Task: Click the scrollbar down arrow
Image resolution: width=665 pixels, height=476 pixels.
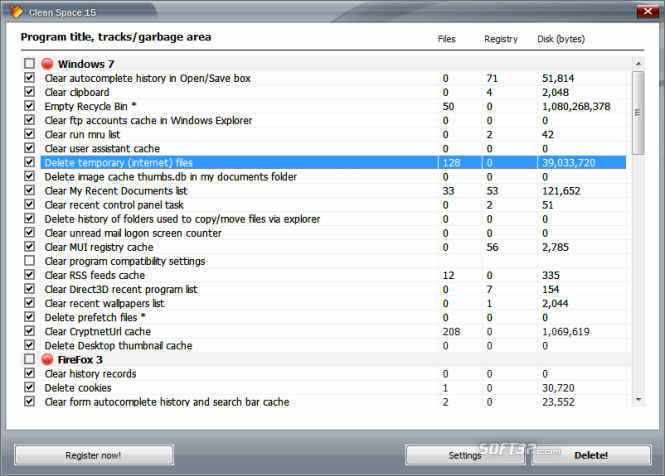Action: (638, 400)
